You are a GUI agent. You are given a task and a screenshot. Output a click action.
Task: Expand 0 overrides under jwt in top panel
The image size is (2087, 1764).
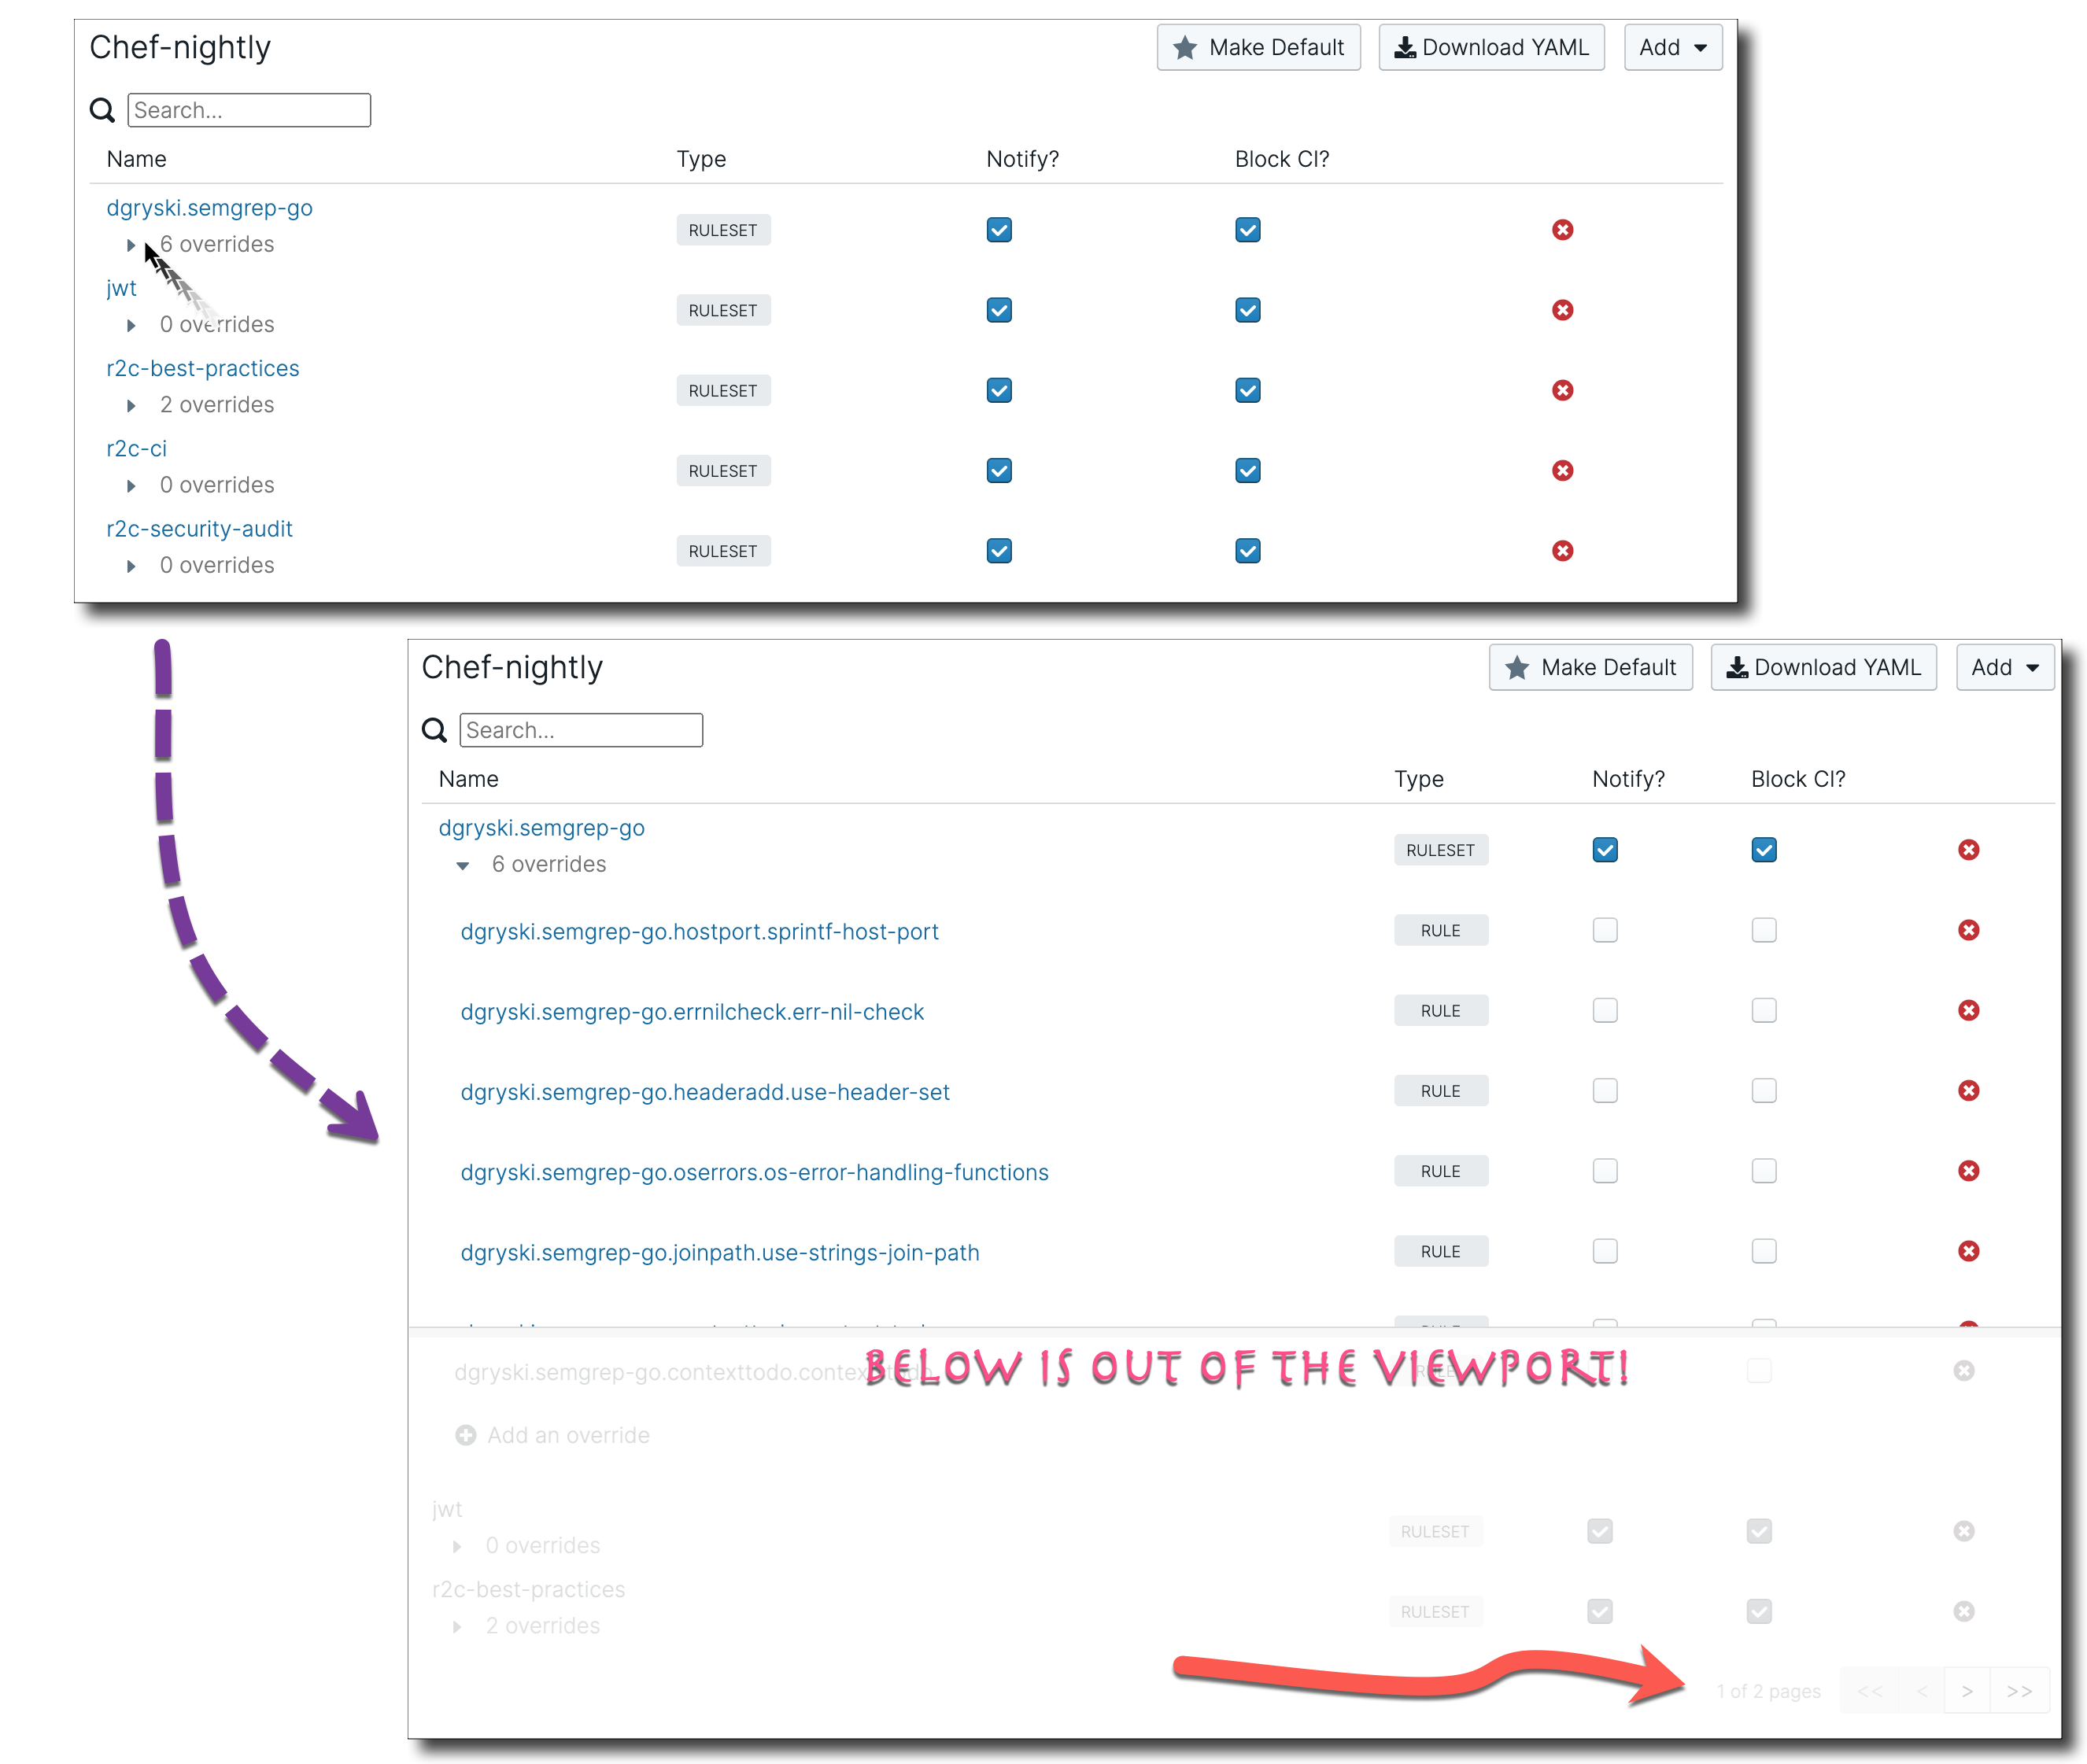point(131,325)
